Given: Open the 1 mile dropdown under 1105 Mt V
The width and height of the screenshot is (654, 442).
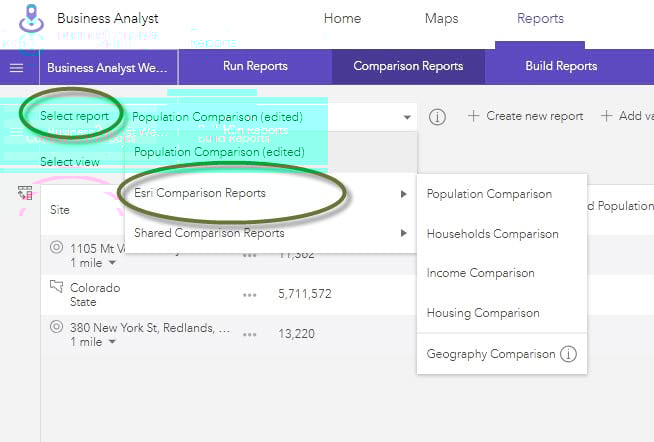Looking at the screenshot, I should pos(112,263).
